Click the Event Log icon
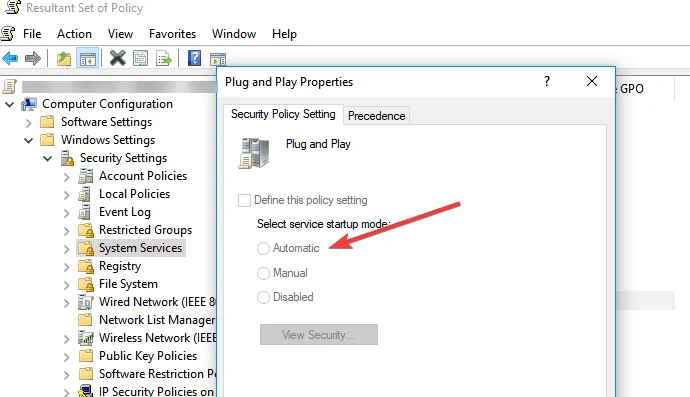Screen dimensions: 690x397 click(85, 212)
